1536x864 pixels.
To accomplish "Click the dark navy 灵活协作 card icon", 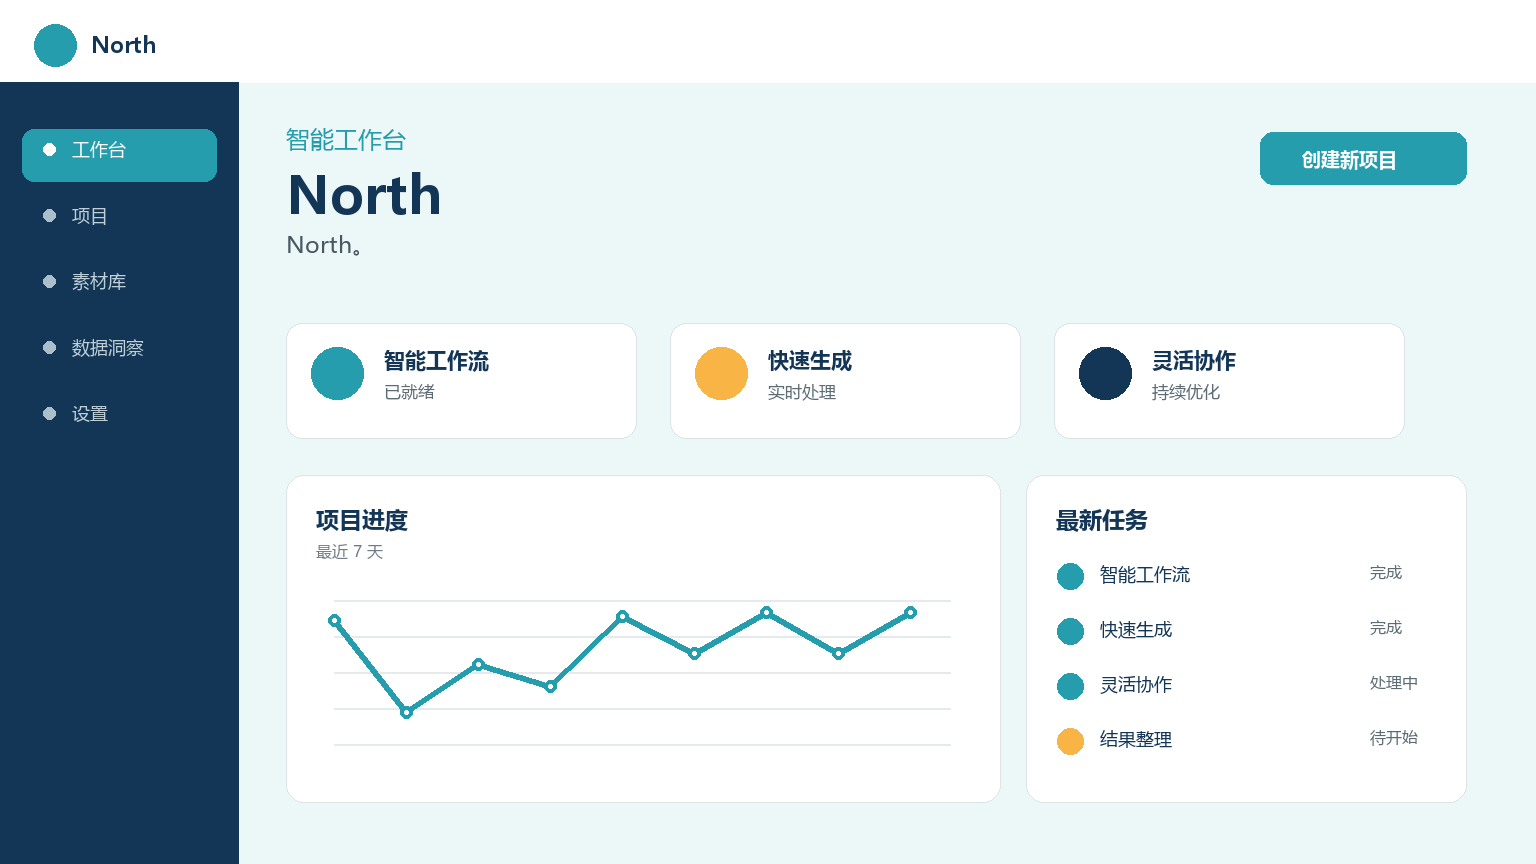I will coord(1105,373).
